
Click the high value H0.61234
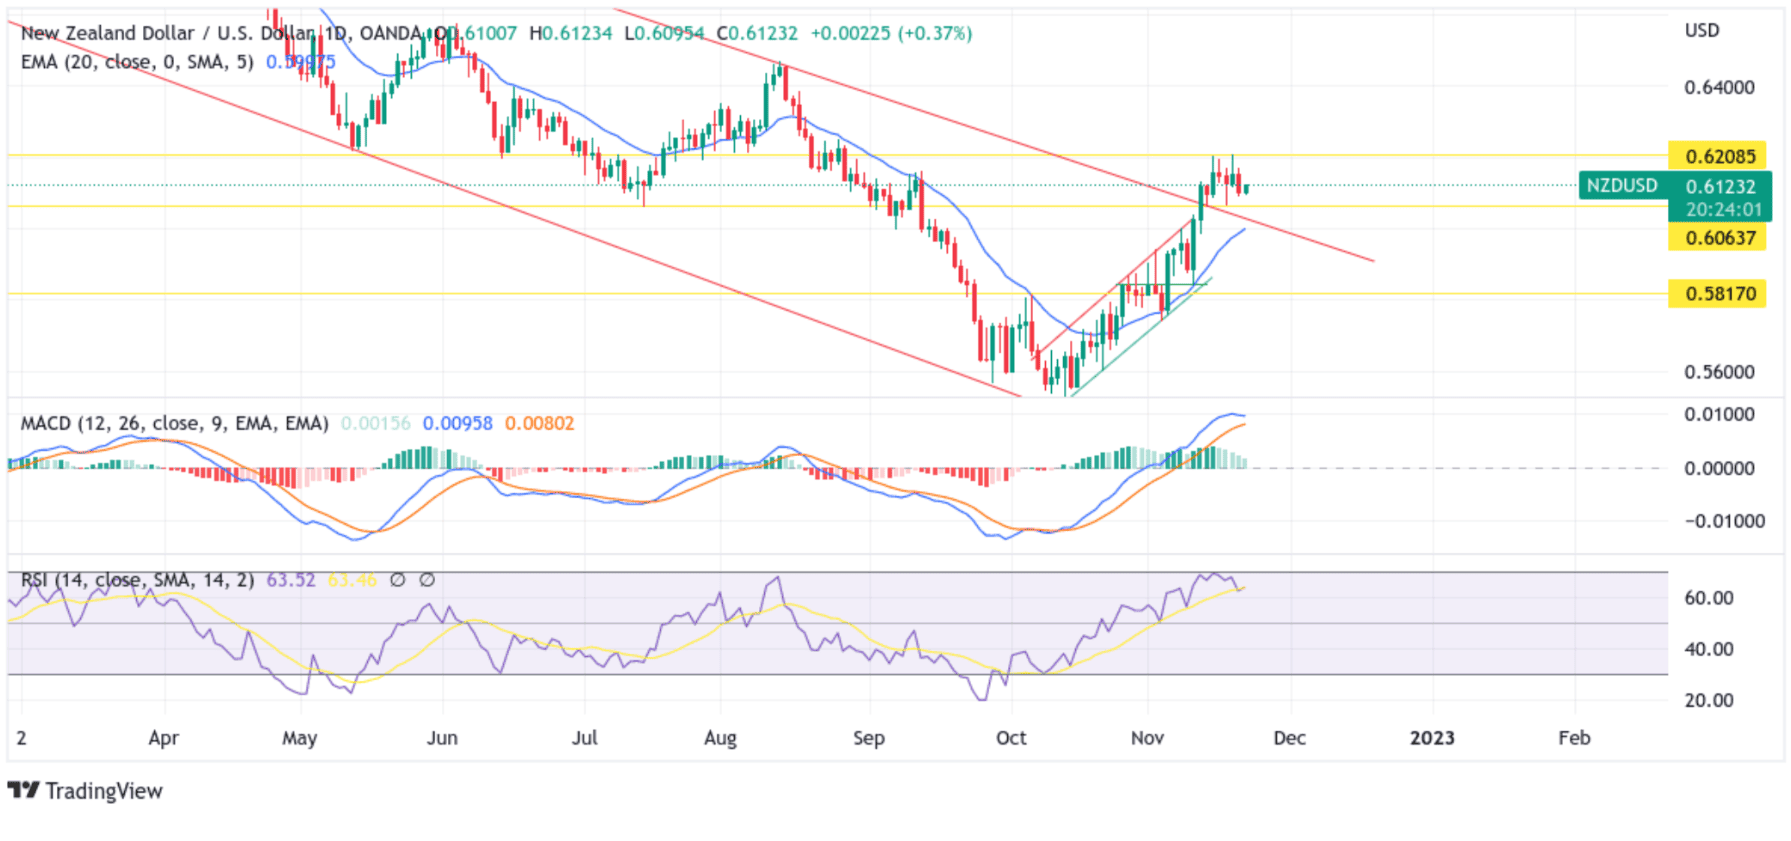click(x=571, y=33)
